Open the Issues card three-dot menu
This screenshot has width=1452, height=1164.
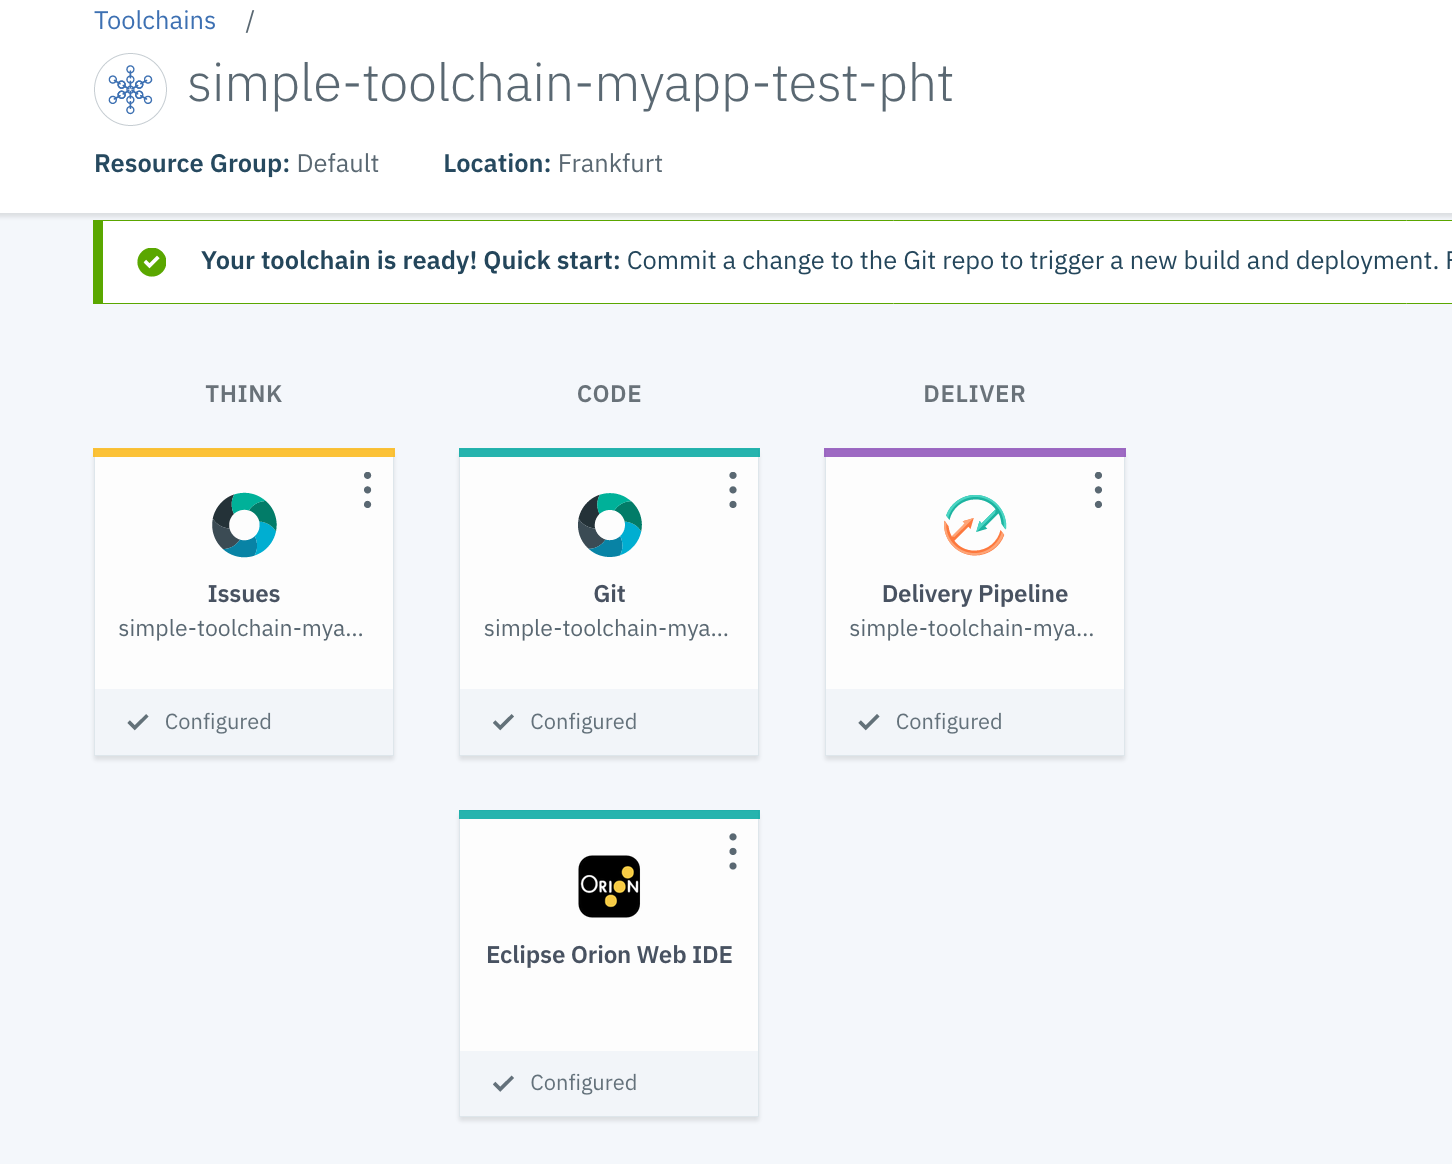click(x=368, y=490)
